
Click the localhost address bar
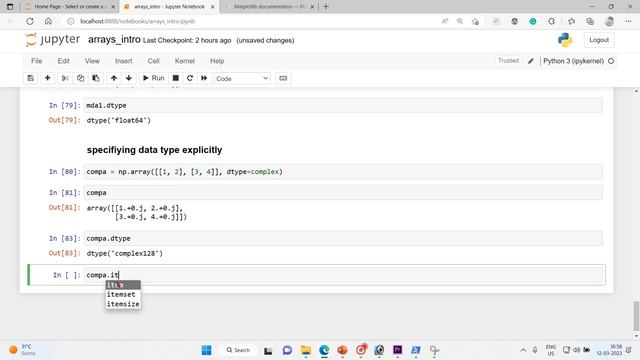pyautogui.click(x=253, y=21)
